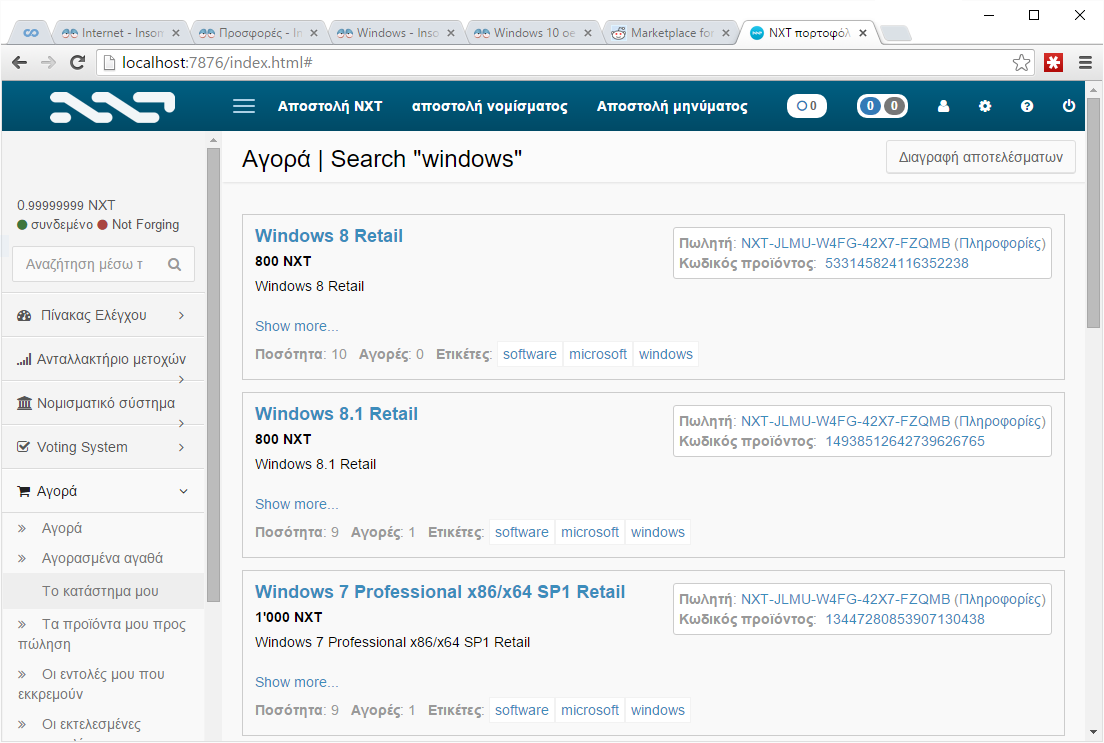Image resolution: width=1104 pixels, height=743 pixels.
Task: Open product code 13447280853907130438
Action: pyautogui.click(x=905, y=620)
